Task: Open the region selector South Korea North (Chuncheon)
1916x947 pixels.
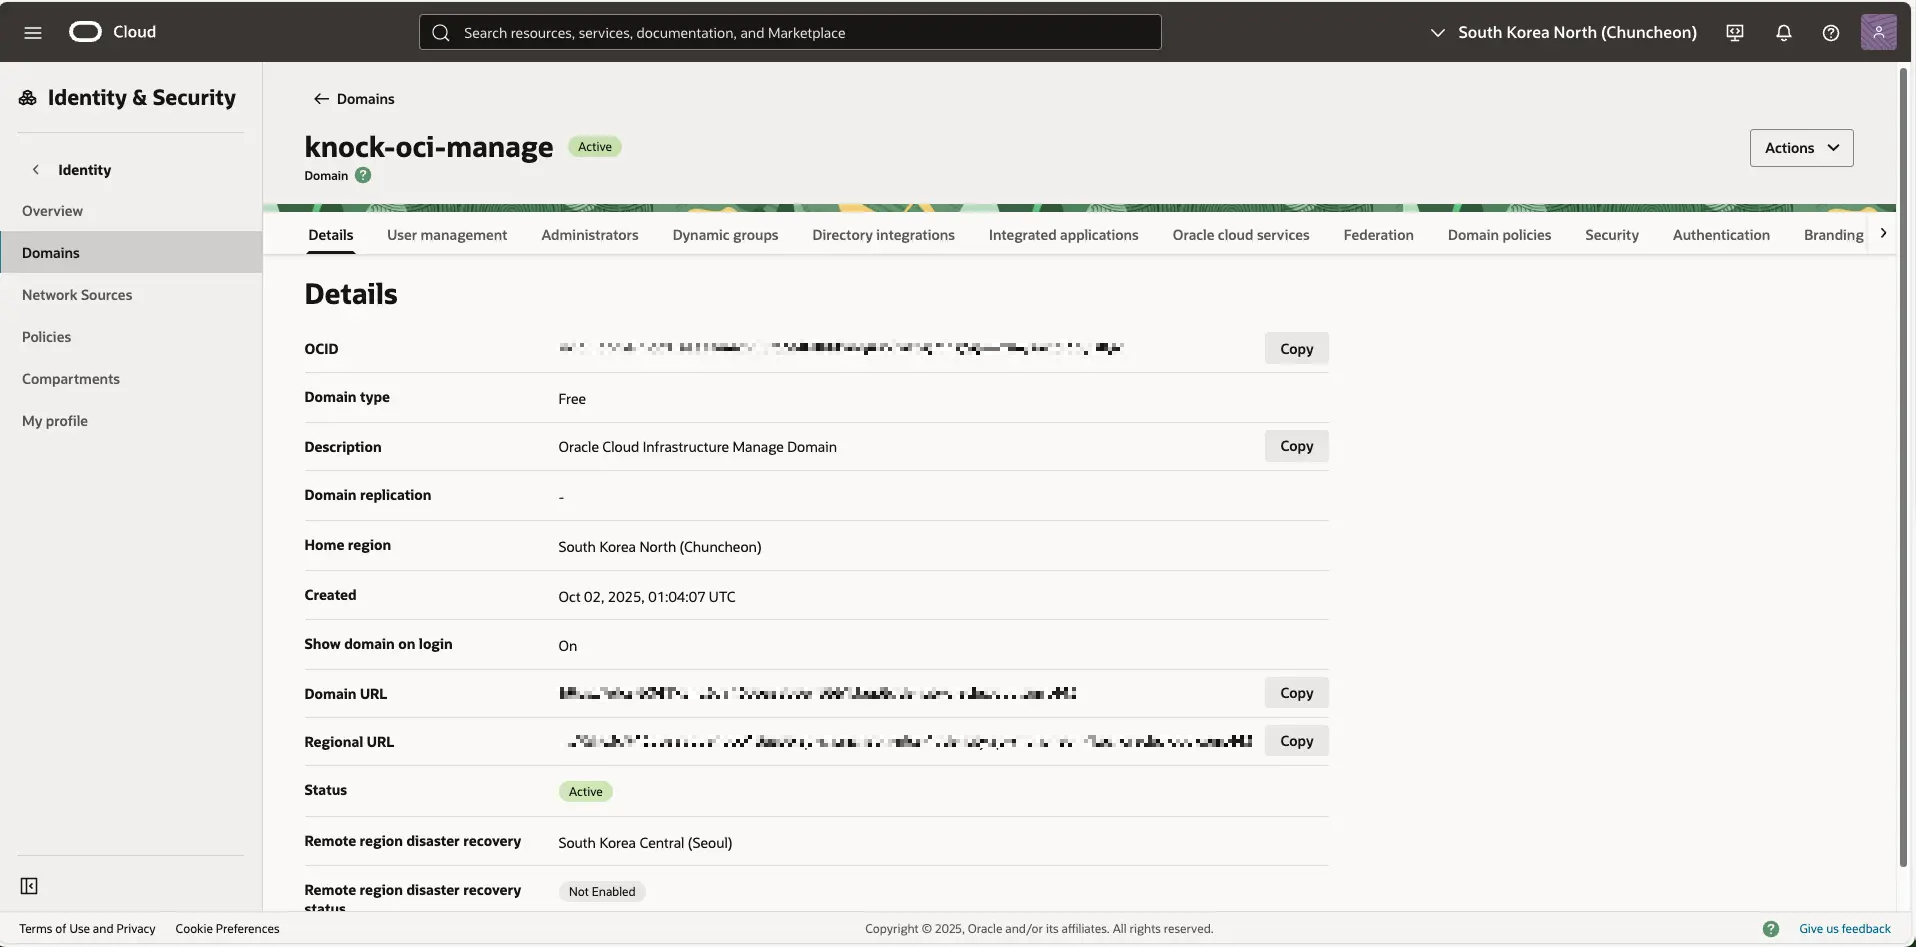Action: click(x=1564, y=32)
